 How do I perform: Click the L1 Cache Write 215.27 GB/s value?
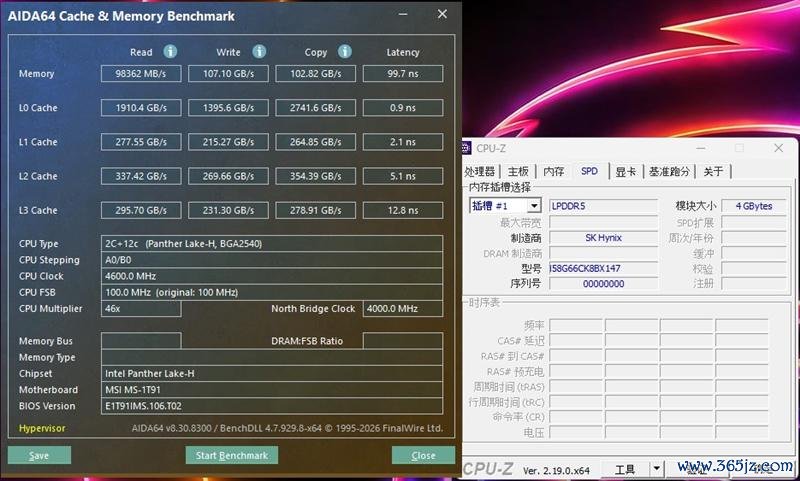pos(228,142)
